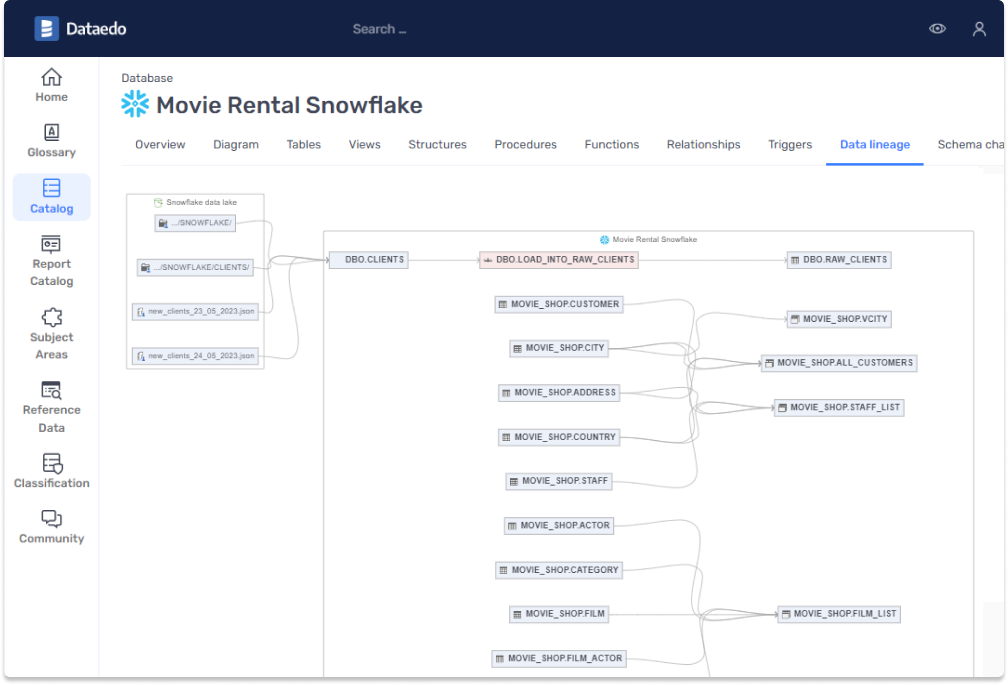Click the Dataedo logo icon
Image resolution: width=1008 pixels, height=685 pixels.
46,29
